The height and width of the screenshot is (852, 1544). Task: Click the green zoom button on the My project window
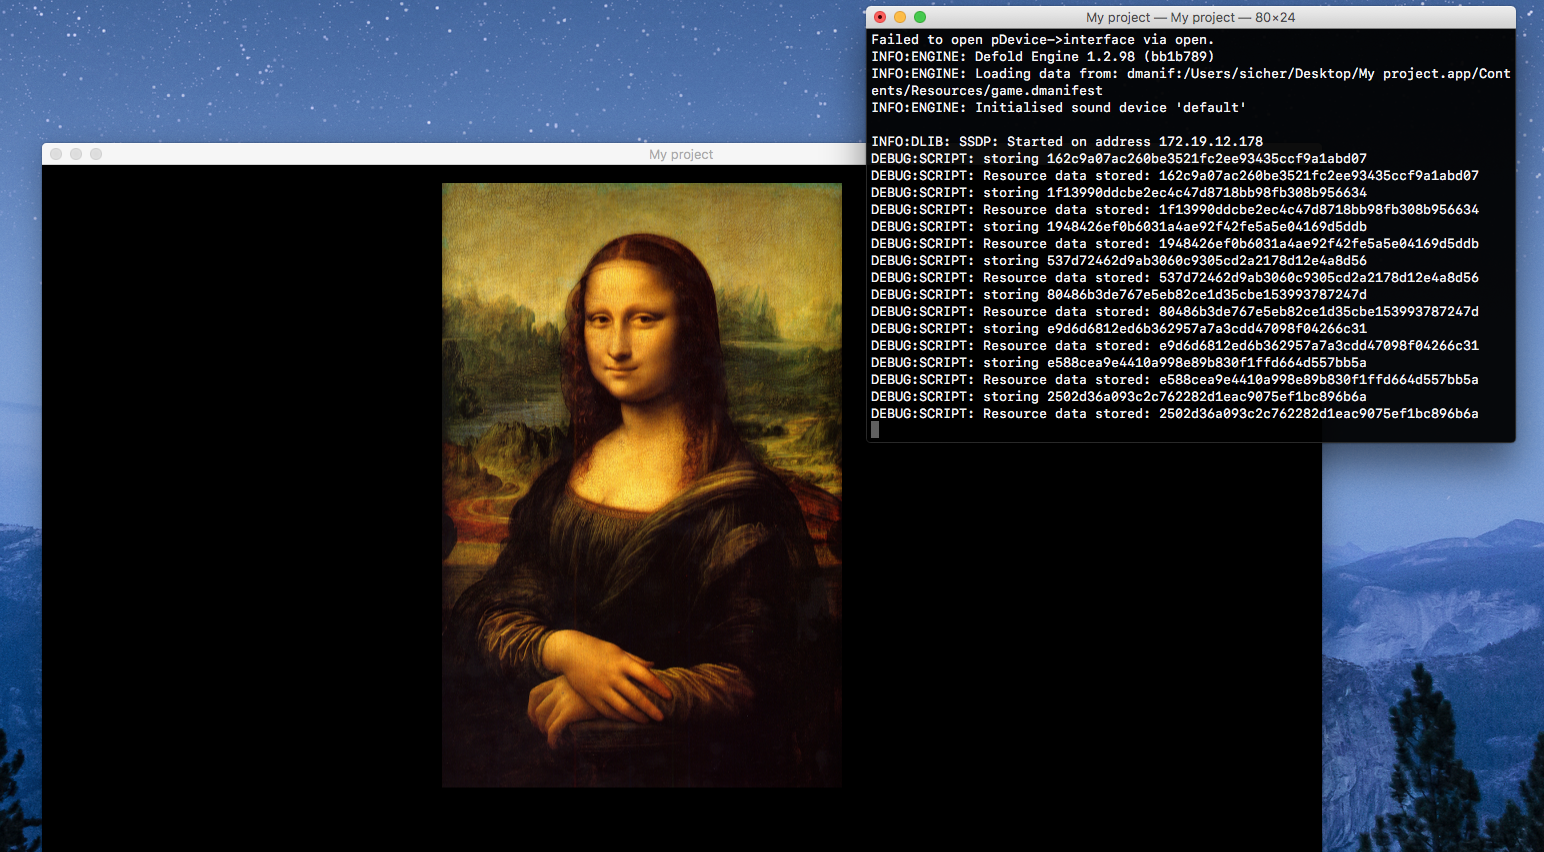(x=96, y=153)
